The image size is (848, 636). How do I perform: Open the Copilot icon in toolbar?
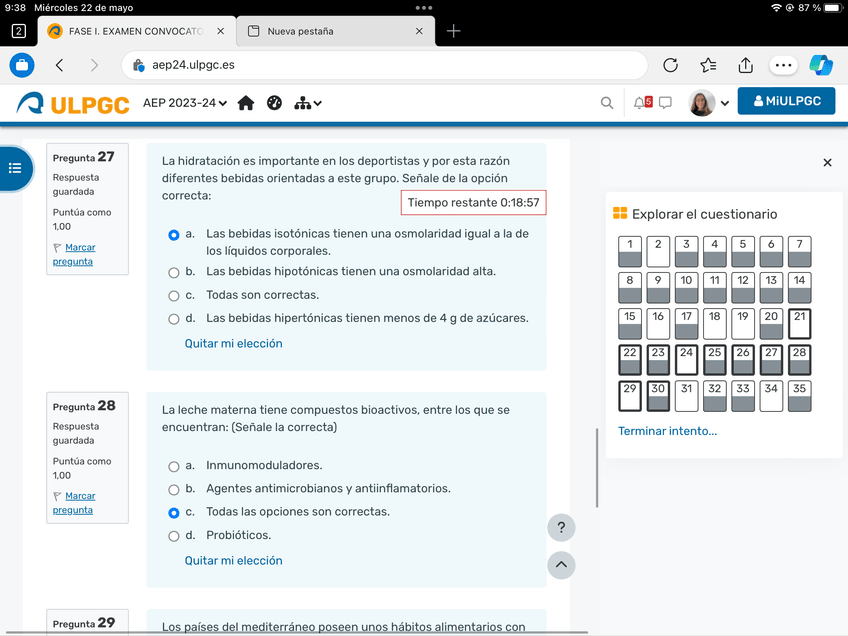pyautogui.click(x=821, y=65)
